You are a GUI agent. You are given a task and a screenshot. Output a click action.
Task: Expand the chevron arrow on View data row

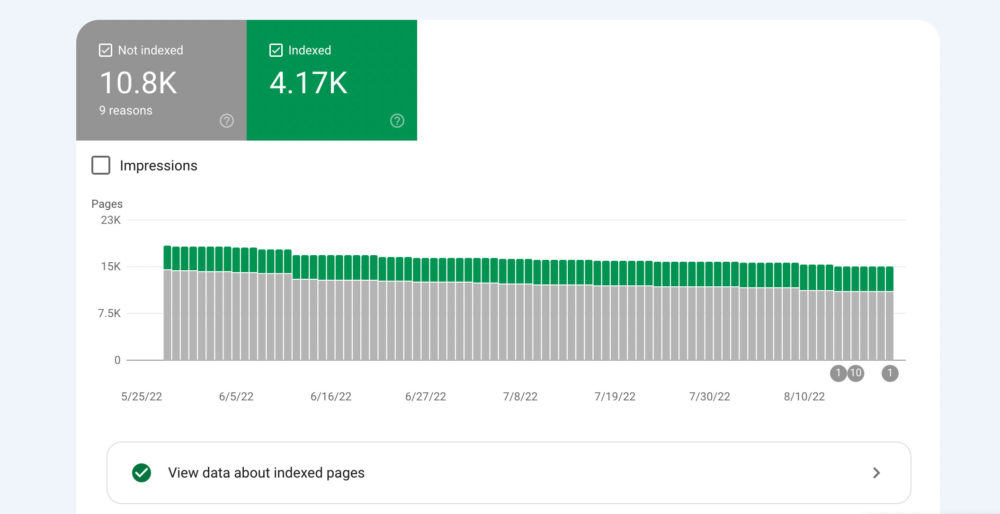876,473
